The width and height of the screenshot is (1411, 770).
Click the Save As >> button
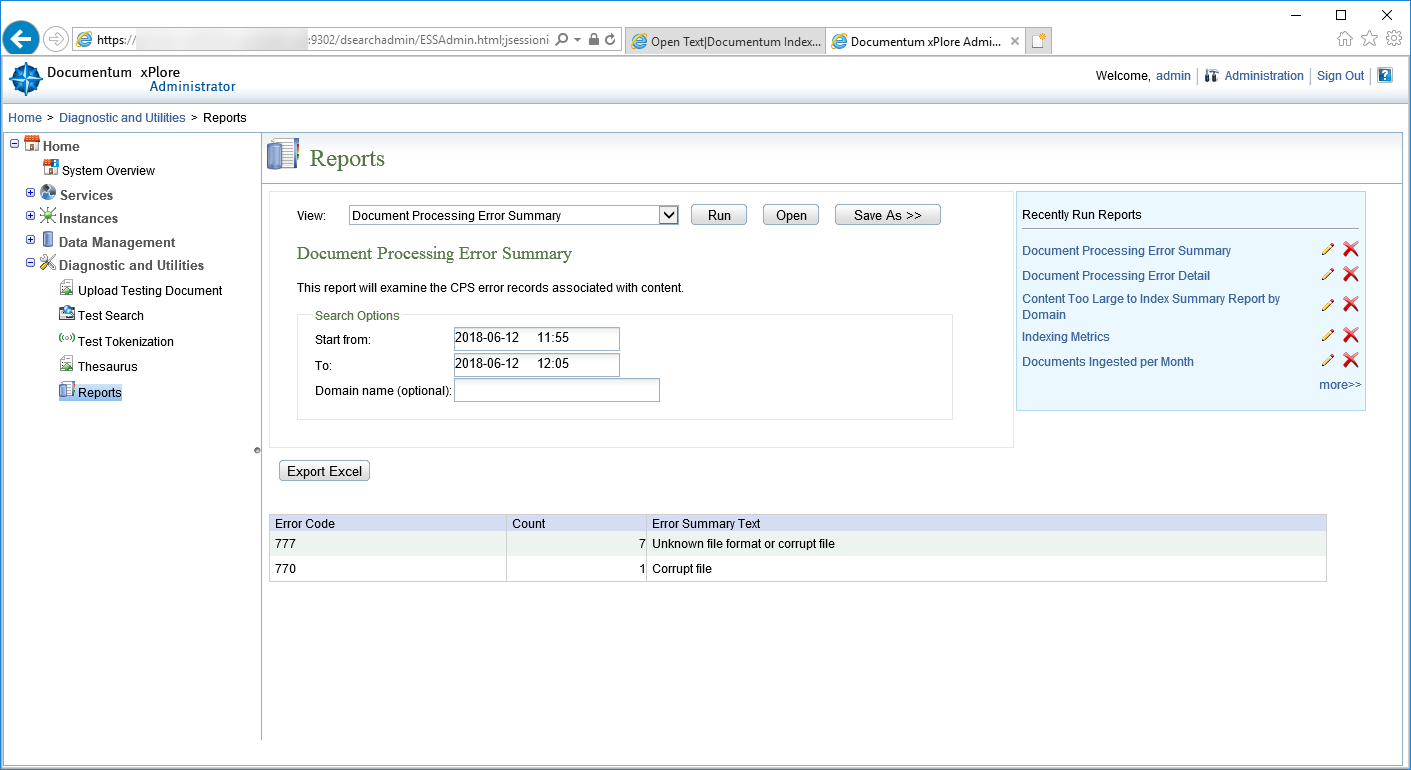pyautogui.click(x=888, y=215)
